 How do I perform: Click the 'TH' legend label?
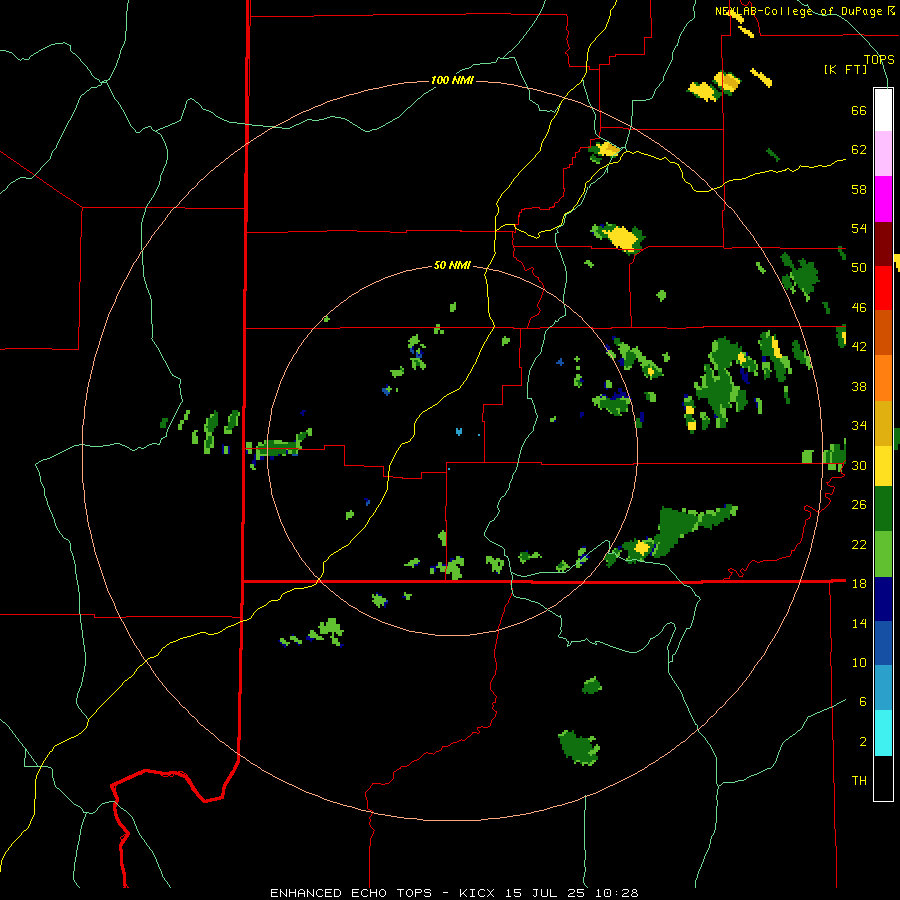[859, 781]
